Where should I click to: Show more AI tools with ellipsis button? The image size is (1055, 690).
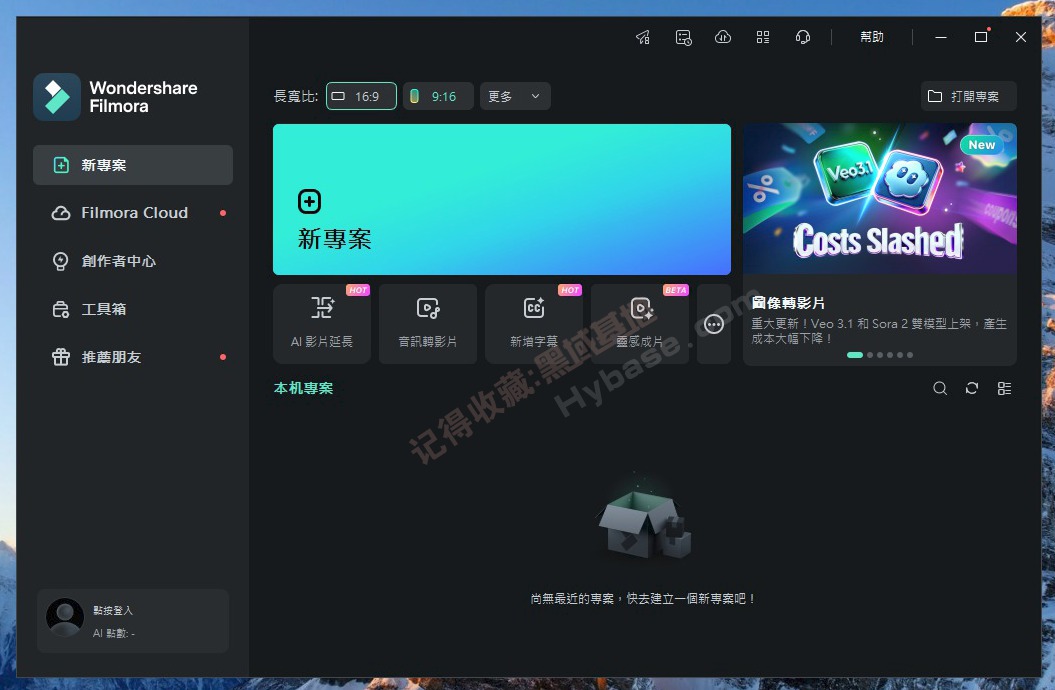[714, 324]
